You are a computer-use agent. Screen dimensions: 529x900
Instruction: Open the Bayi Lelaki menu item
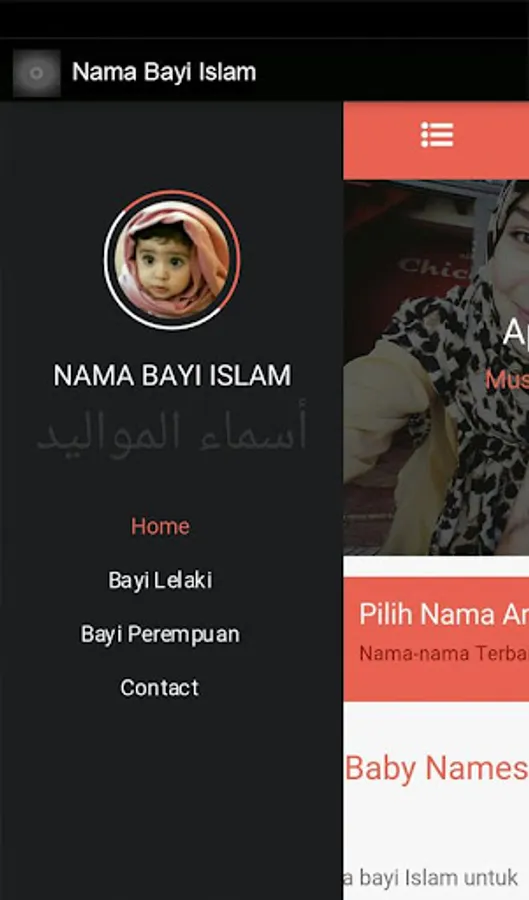pos(160,580)
